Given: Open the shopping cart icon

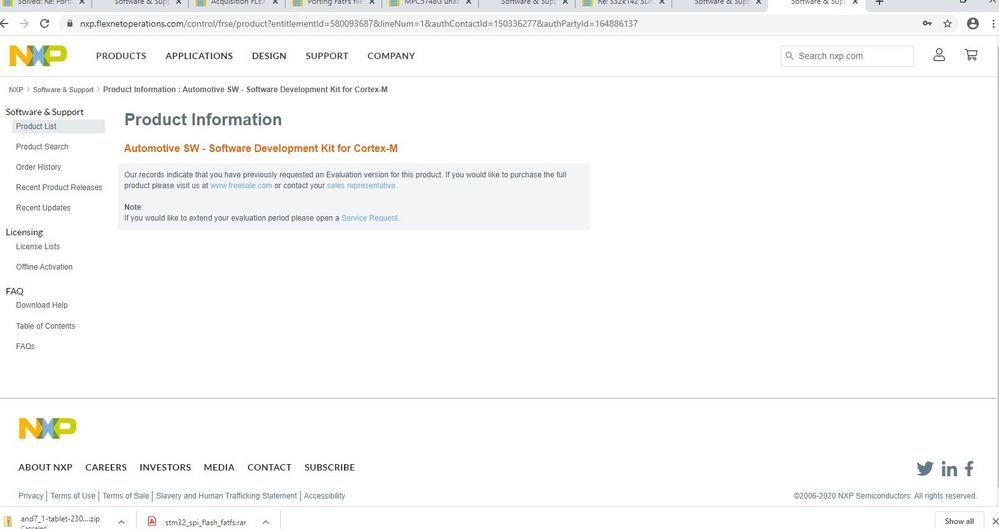Looking at the screenshot, I should click(971, 55).
